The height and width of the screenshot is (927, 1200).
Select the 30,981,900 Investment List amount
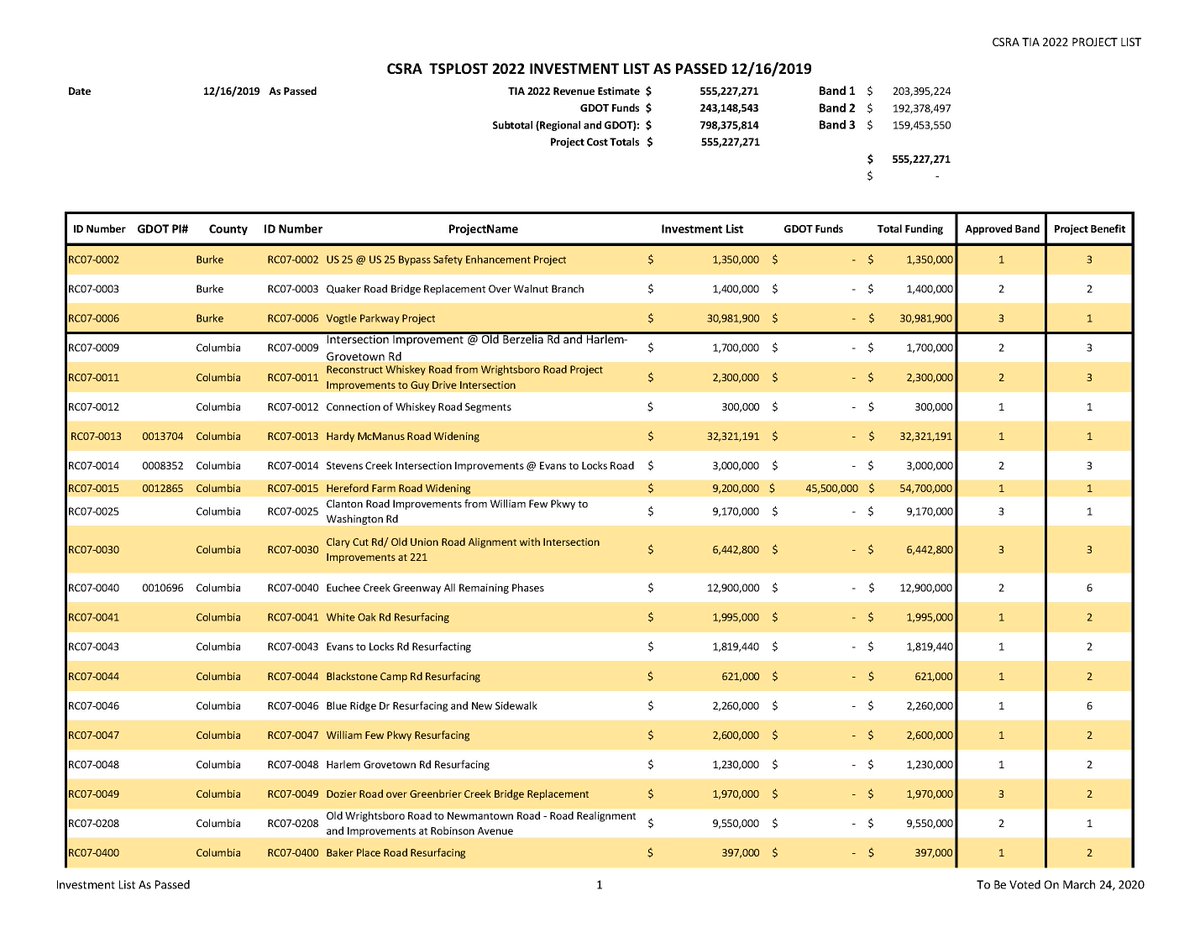coord(731,318)
